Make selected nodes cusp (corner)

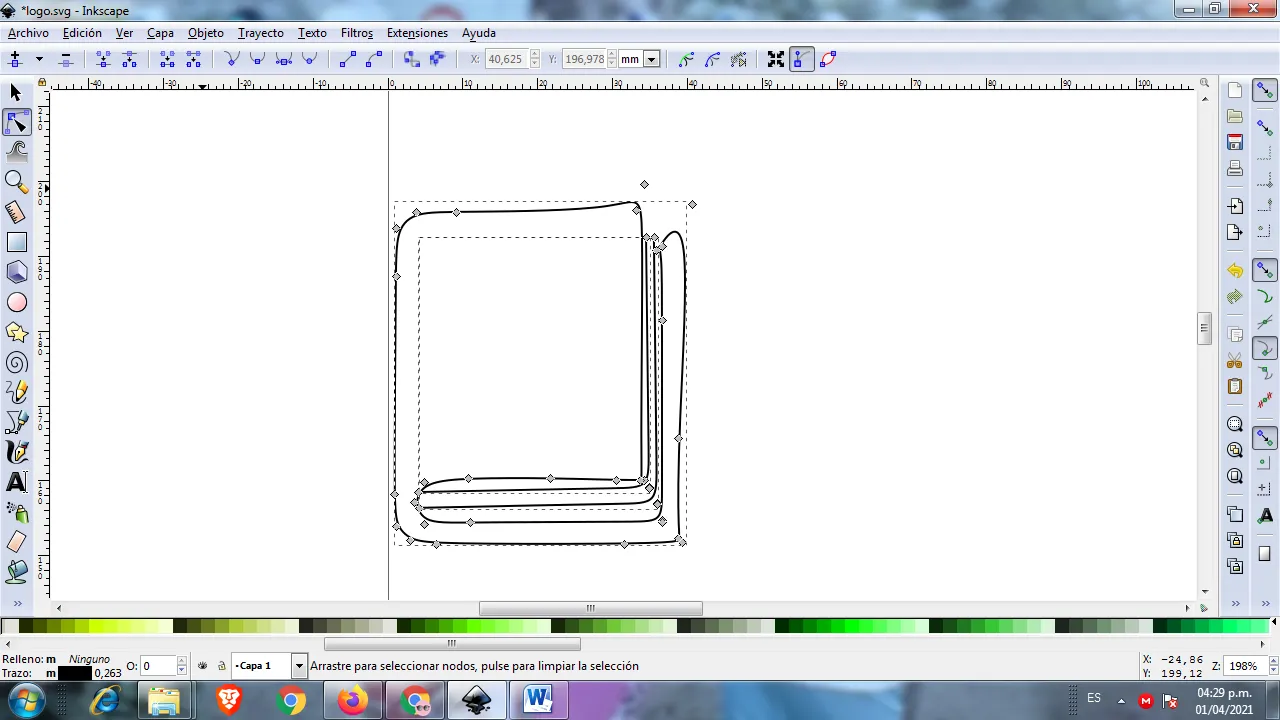coord(231,59)
